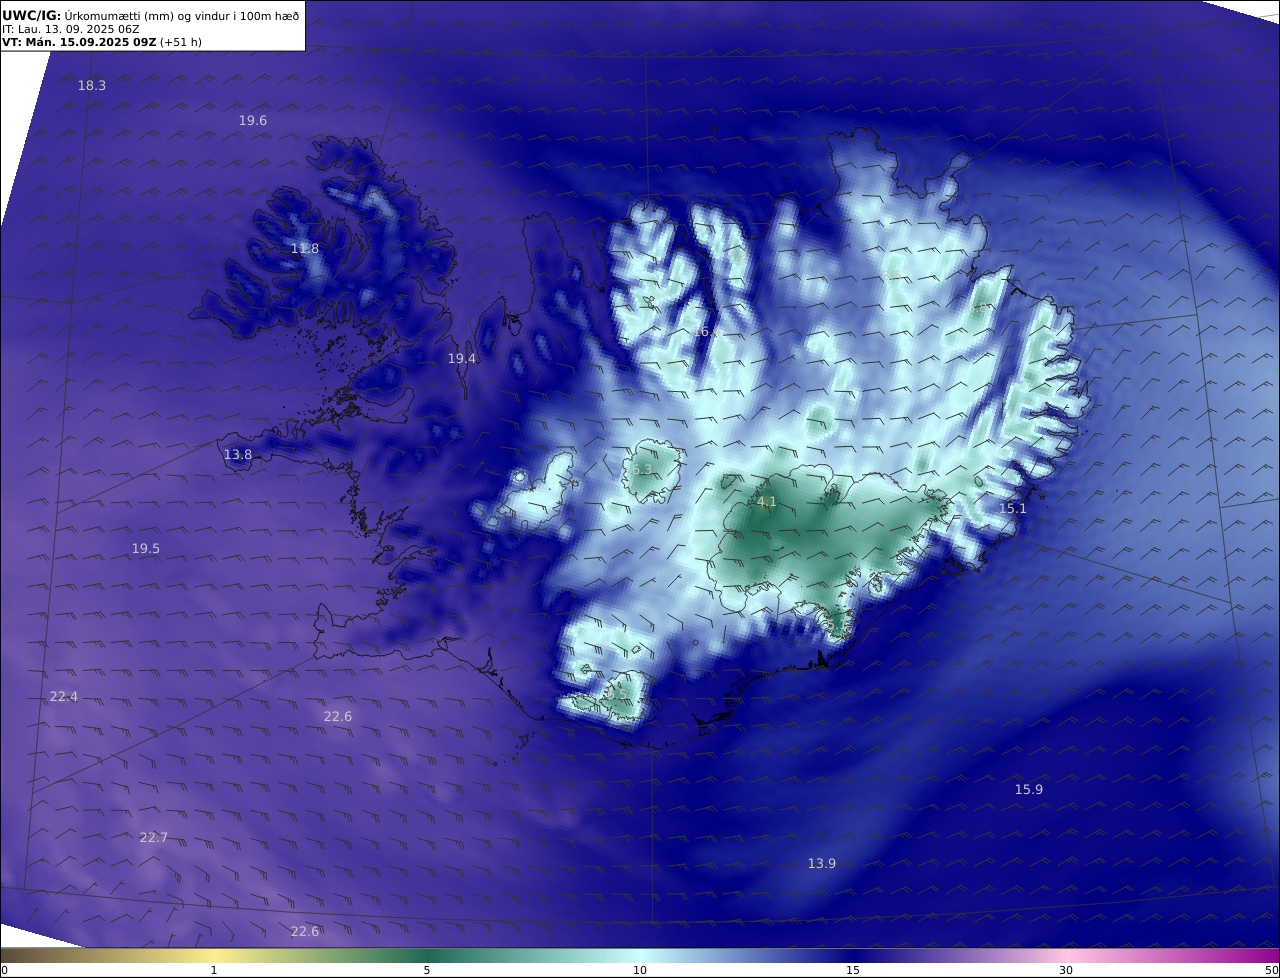Click the 22.7 value label

click(154, 837)
